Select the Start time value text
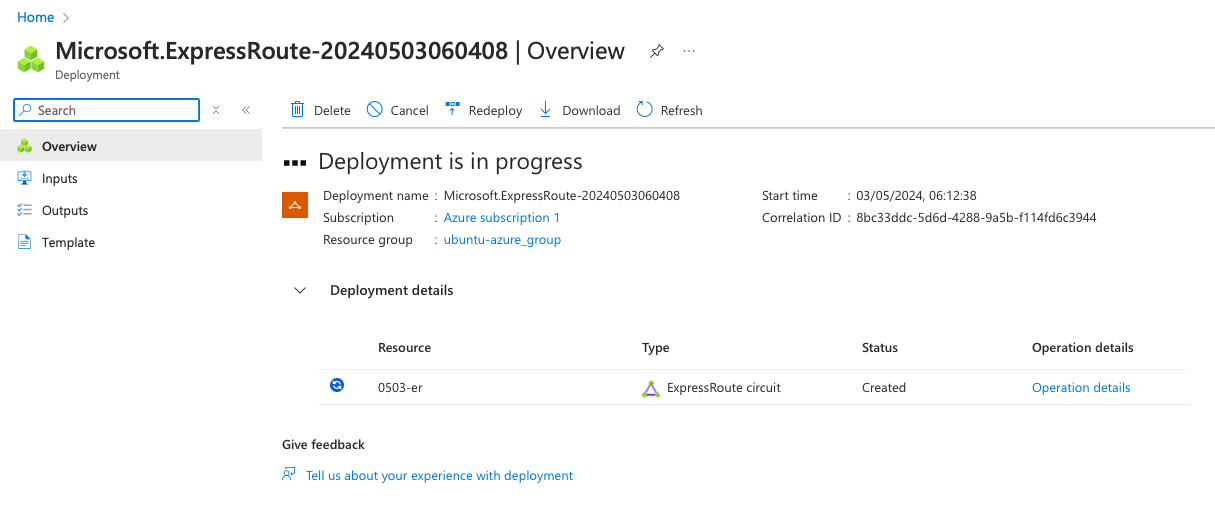1215x508 pixels. pyautogui.click(x=916, y=195)
